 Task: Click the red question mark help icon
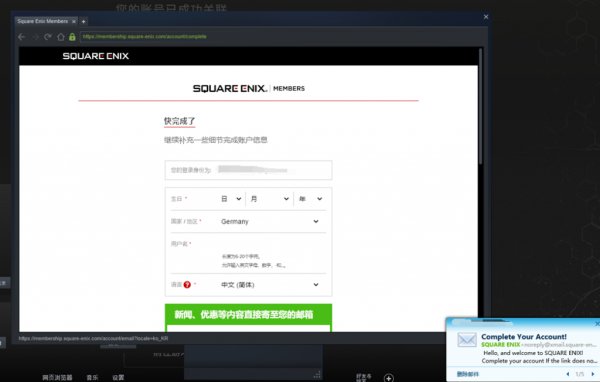pos(187,284)
